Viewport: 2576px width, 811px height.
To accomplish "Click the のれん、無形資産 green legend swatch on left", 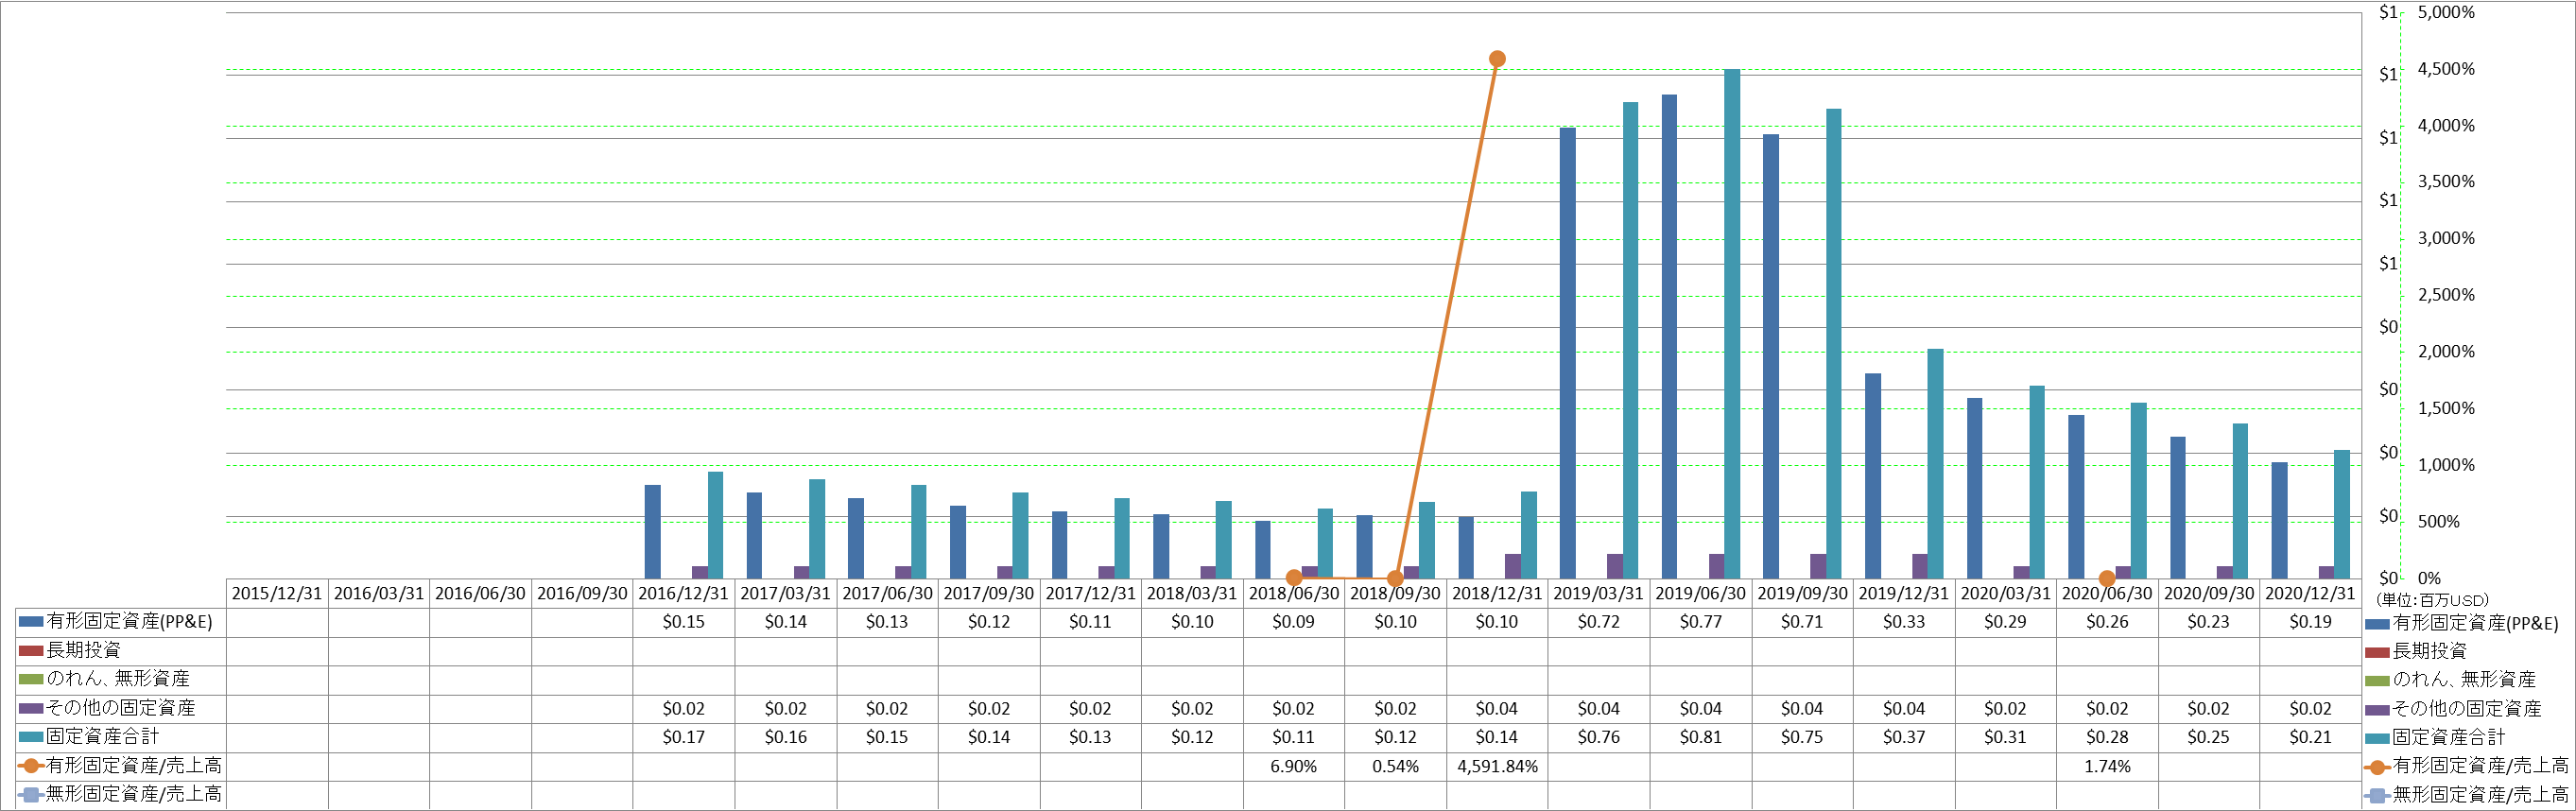I will tap(31, 679).
